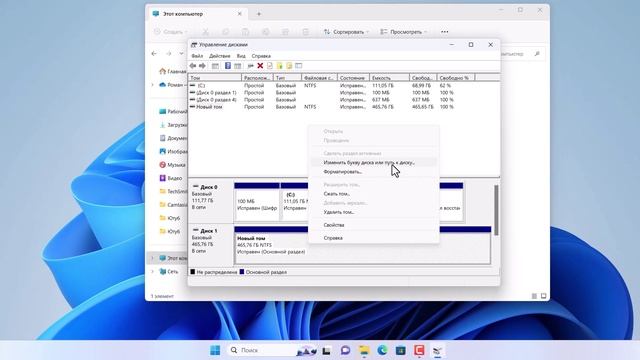The height and width of the screenshot is (360, 640).
Task: Open Главная in Explorer sidebar
Action: click(x=172, y=71)
